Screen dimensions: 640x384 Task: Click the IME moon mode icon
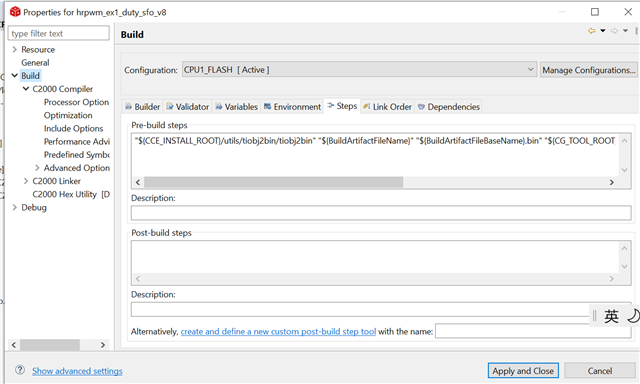(633, 316)
